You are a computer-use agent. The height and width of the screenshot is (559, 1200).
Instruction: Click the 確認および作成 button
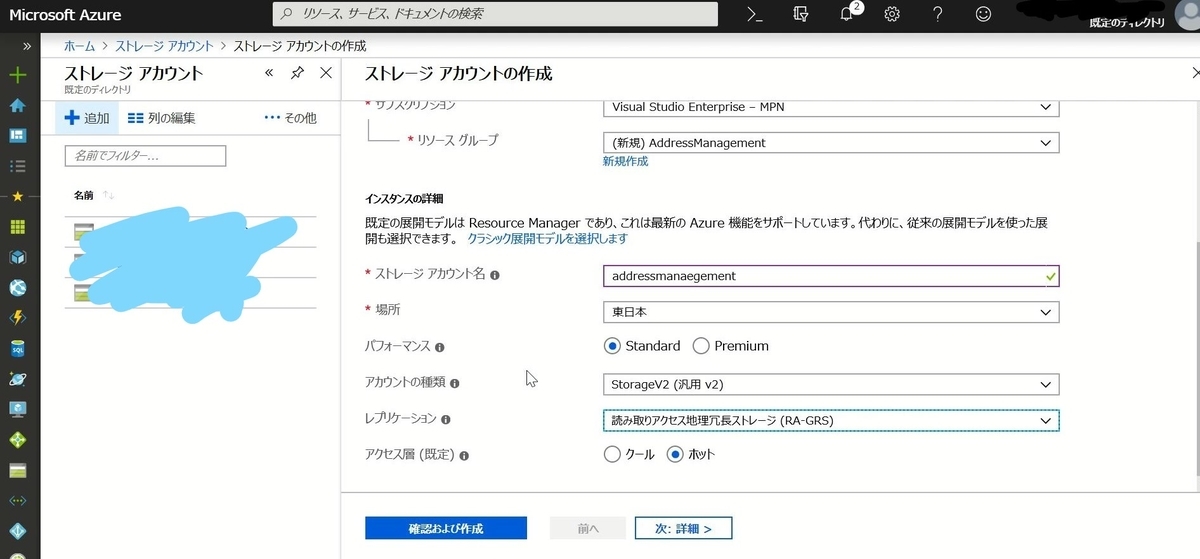pos(446,528)
